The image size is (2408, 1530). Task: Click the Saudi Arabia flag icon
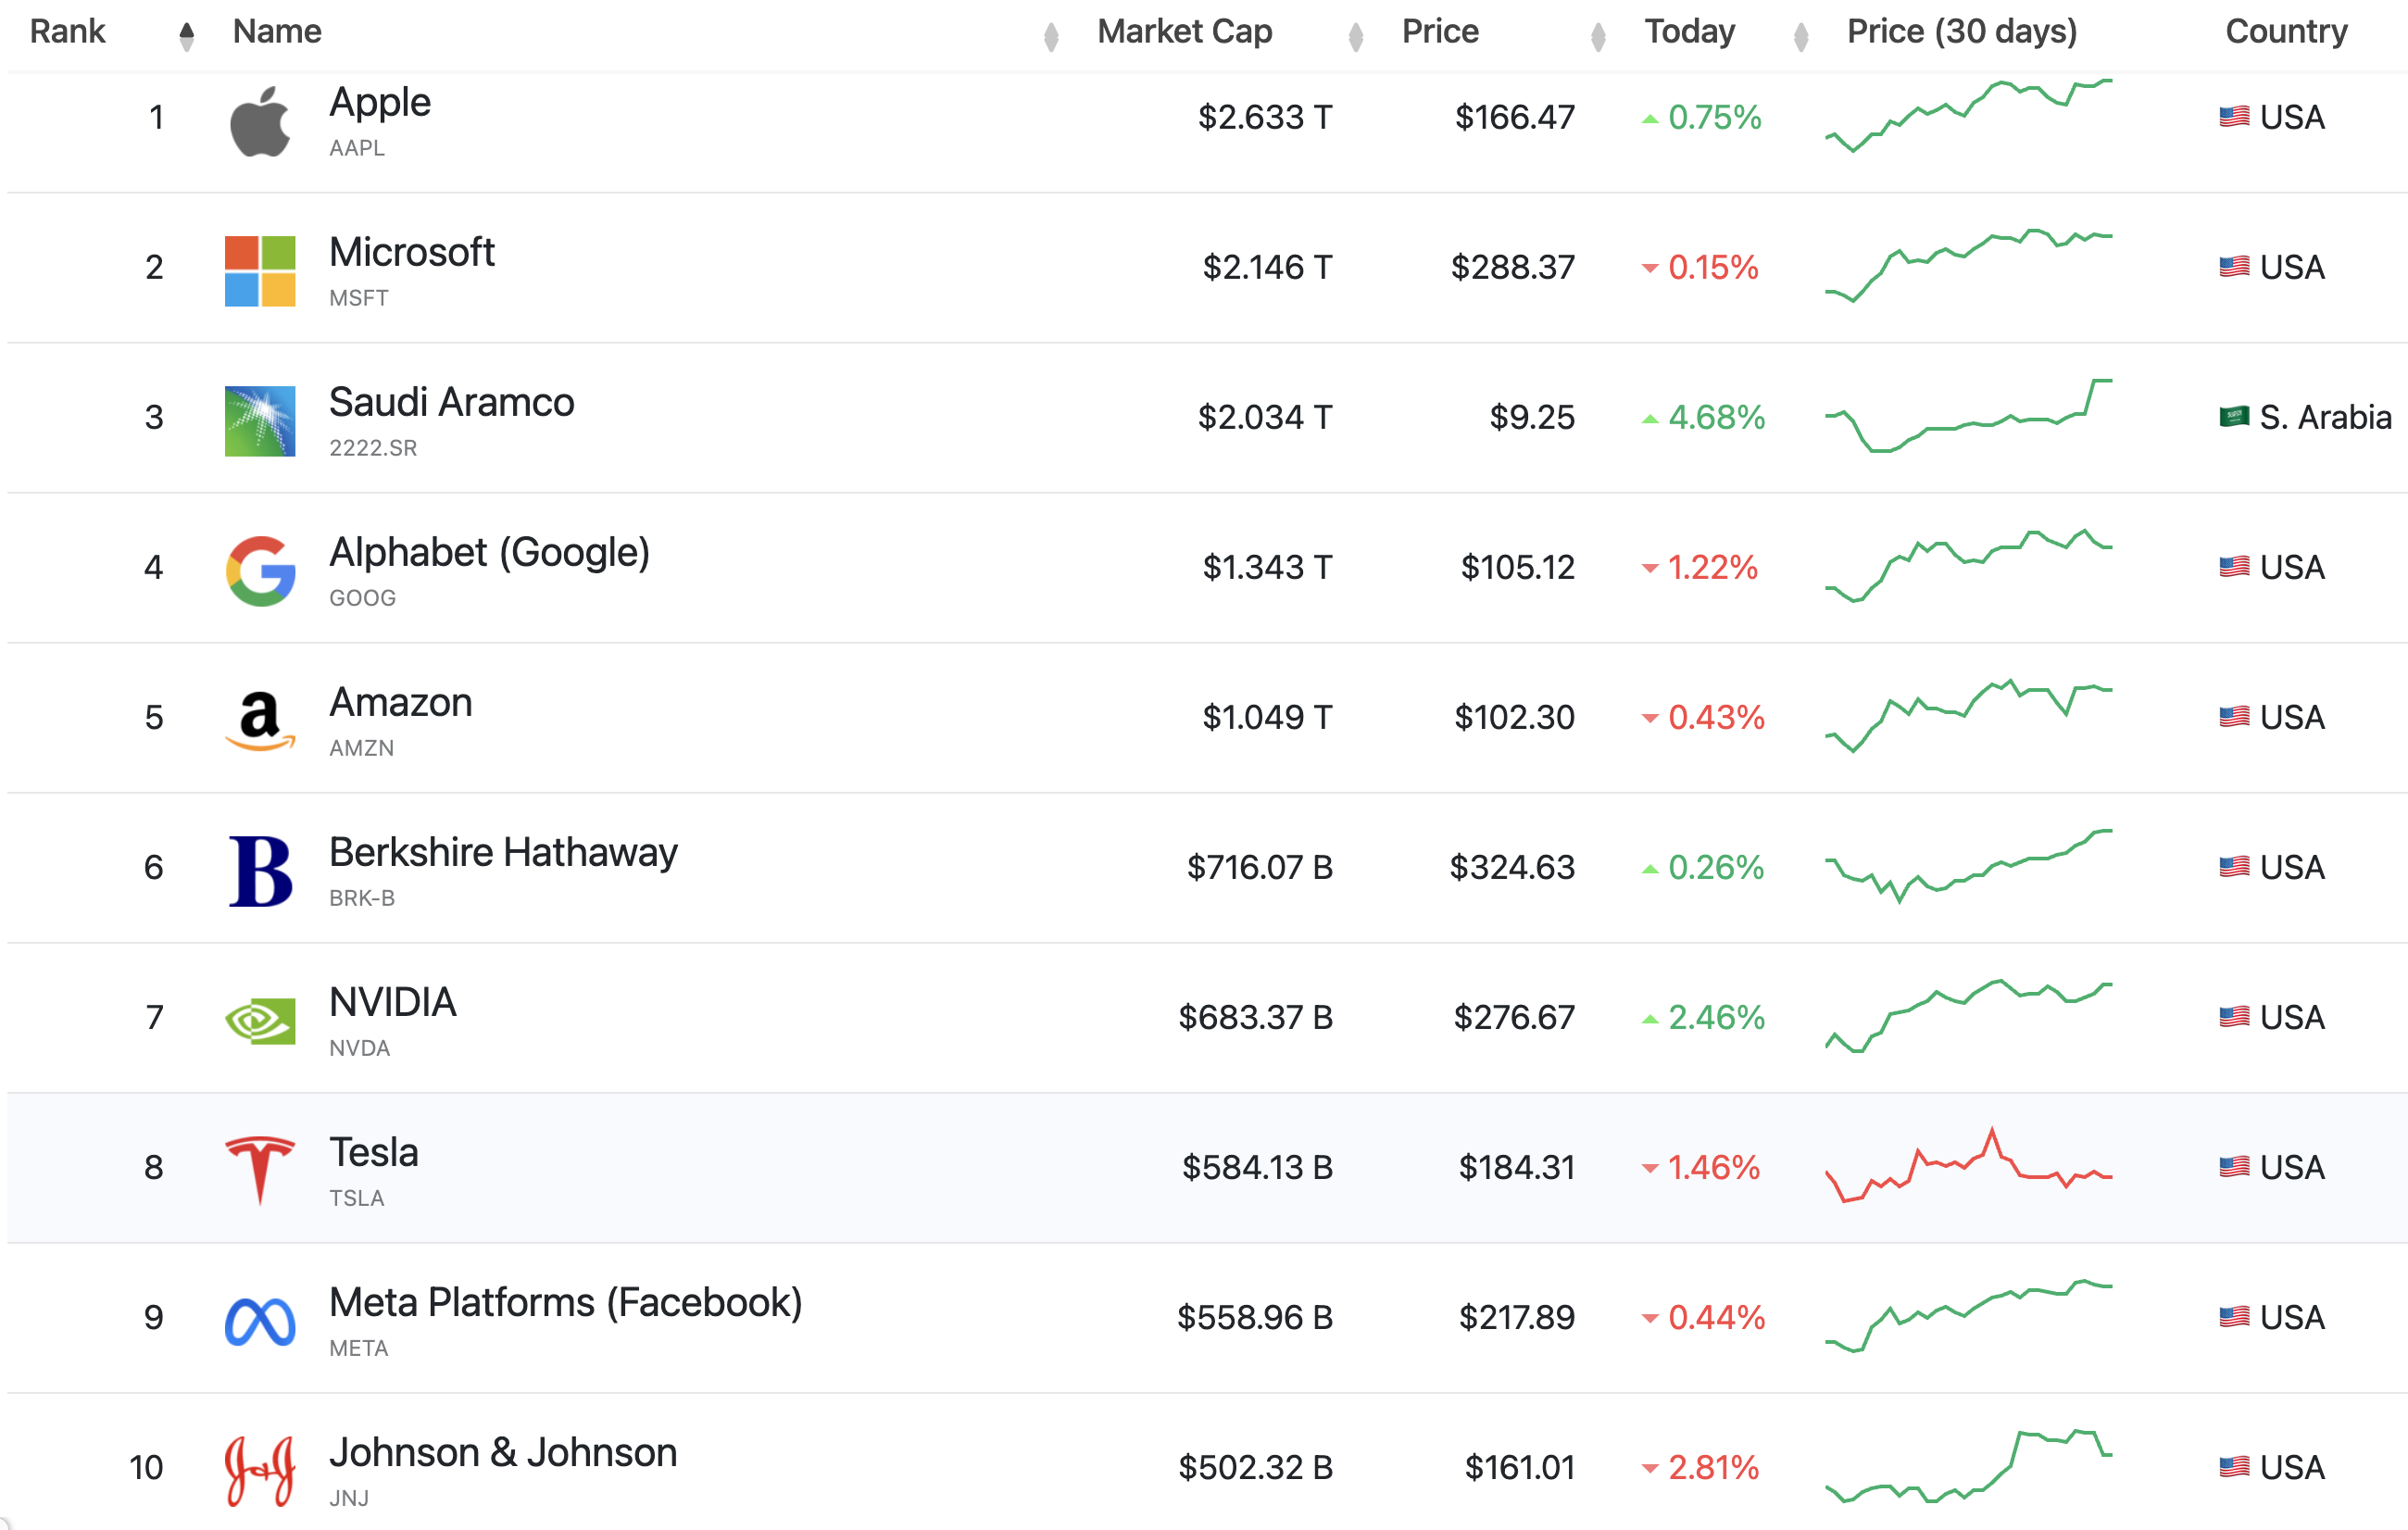(2234, 417)
